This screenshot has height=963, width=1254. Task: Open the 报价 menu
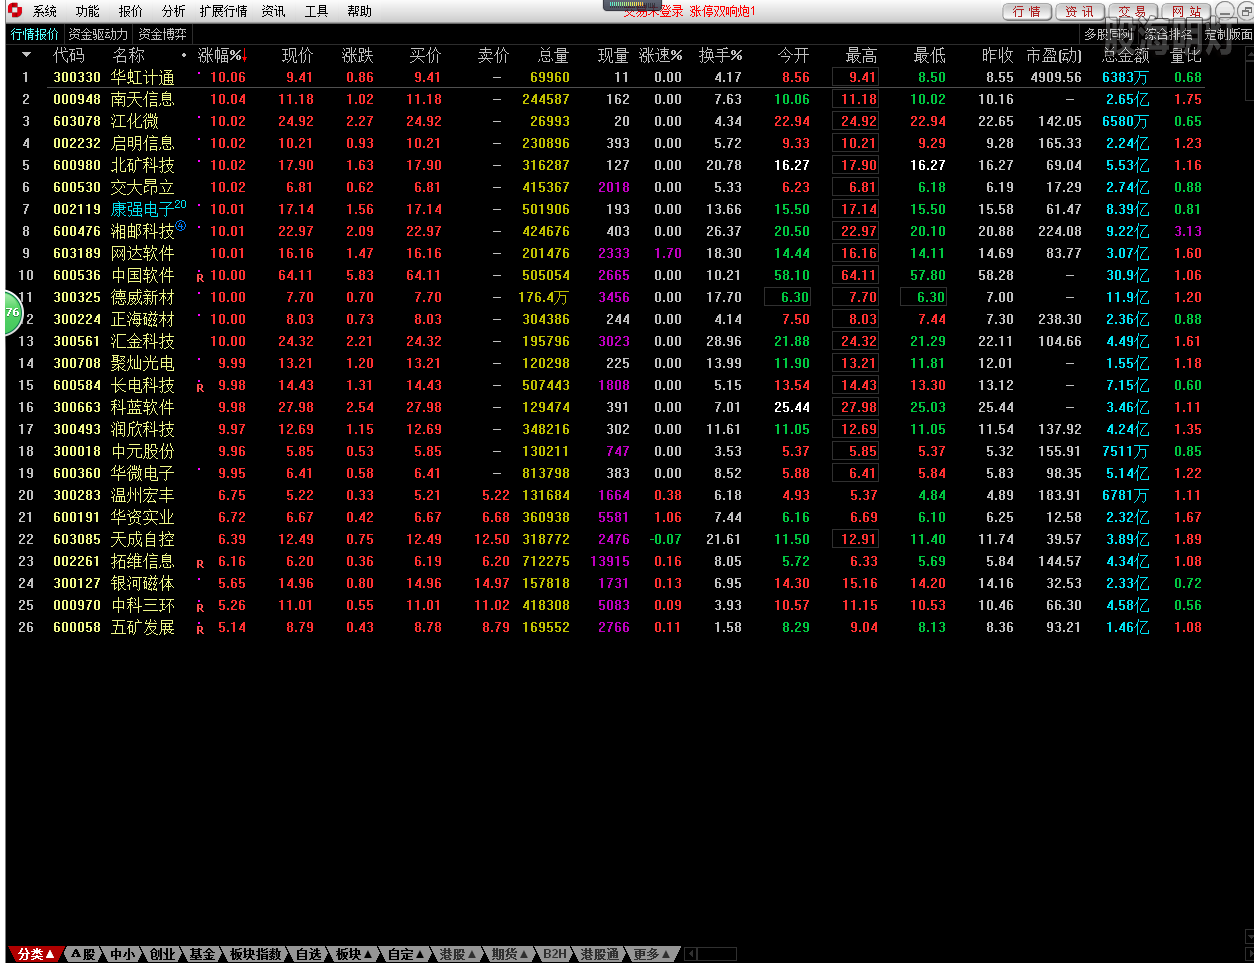(131, 11)
